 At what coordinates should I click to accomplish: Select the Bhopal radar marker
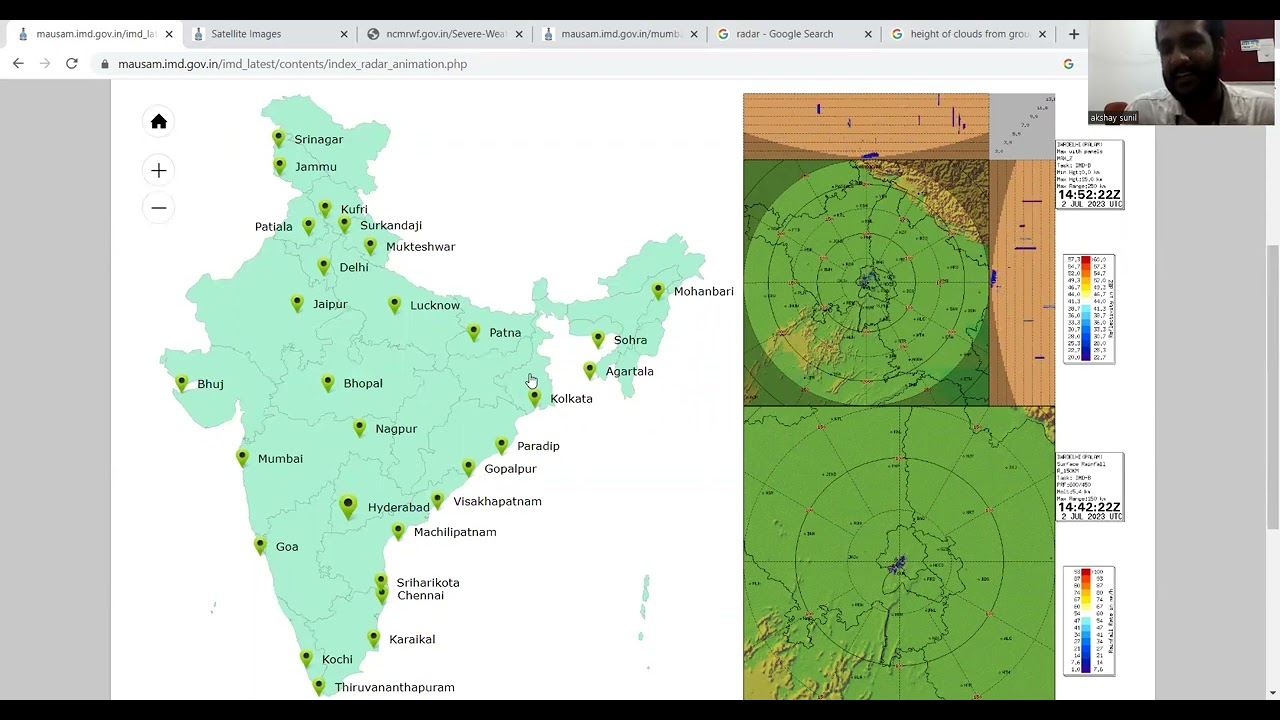point(327,383)
